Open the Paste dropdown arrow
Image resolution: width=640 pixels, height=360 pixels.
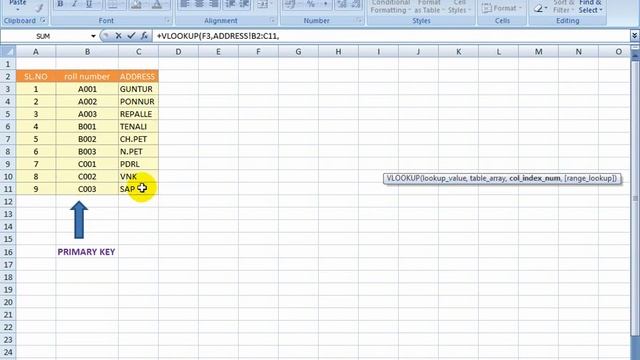pos(18,9)
